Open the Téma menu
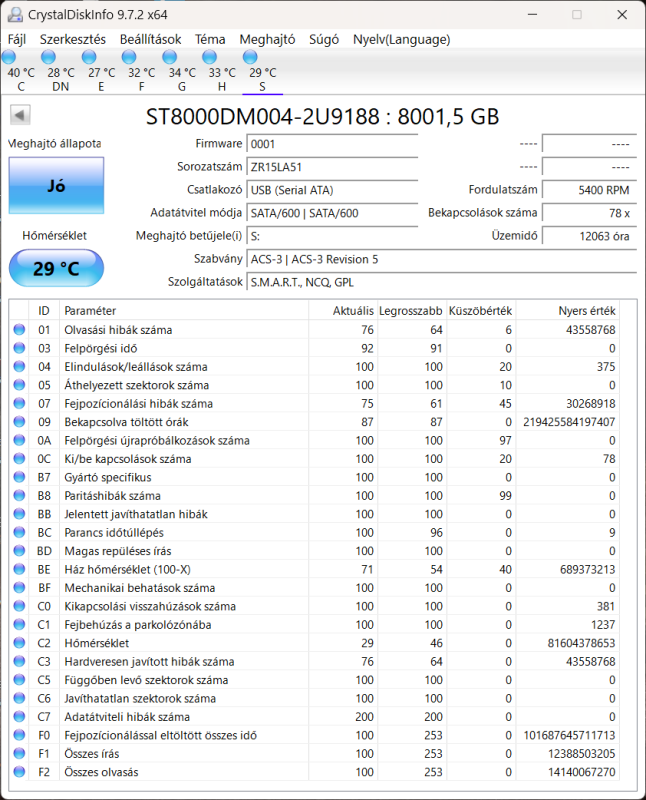Image resolution: width=646 pixels, height=800 pixels. point(210,39)
